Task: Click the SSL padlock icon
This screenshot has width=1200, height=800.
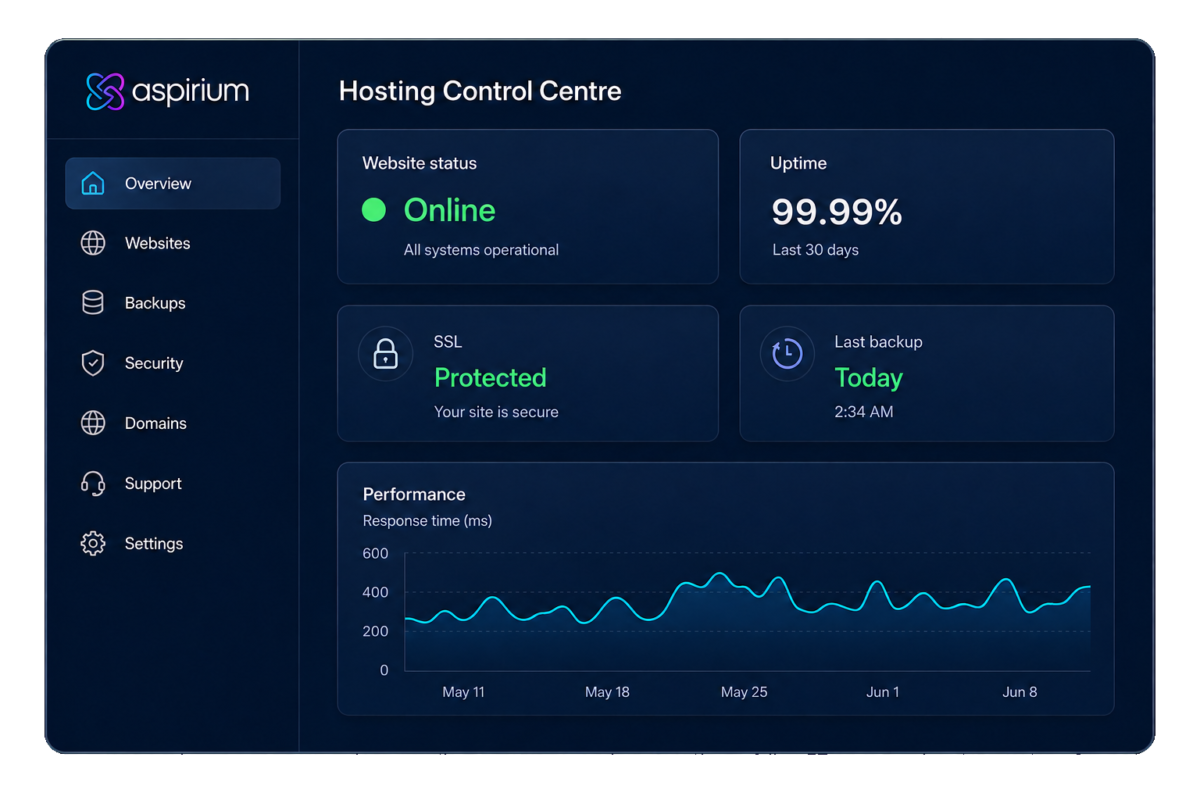Action: [386, 354]
